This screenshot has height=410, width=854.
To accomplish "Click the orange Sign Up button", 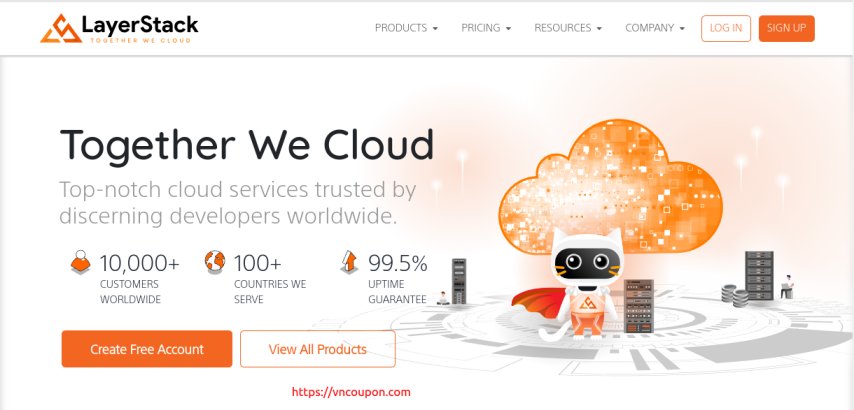I will (786, 28).
